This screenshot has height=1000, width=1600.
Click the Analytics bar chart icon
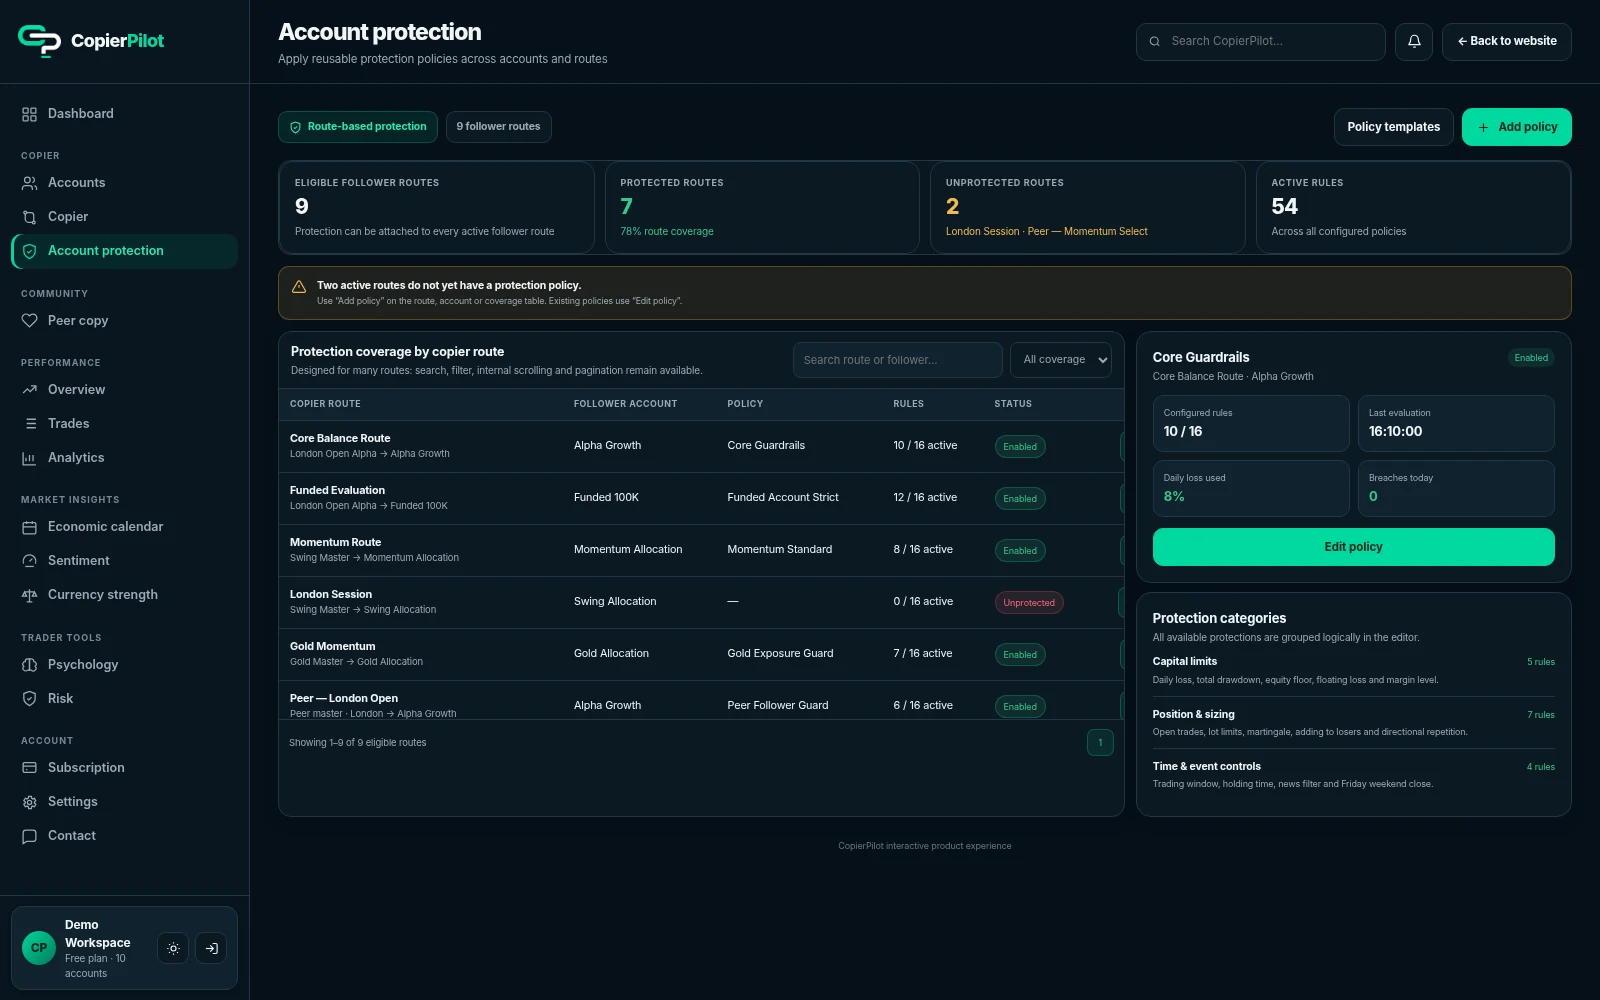29,458
